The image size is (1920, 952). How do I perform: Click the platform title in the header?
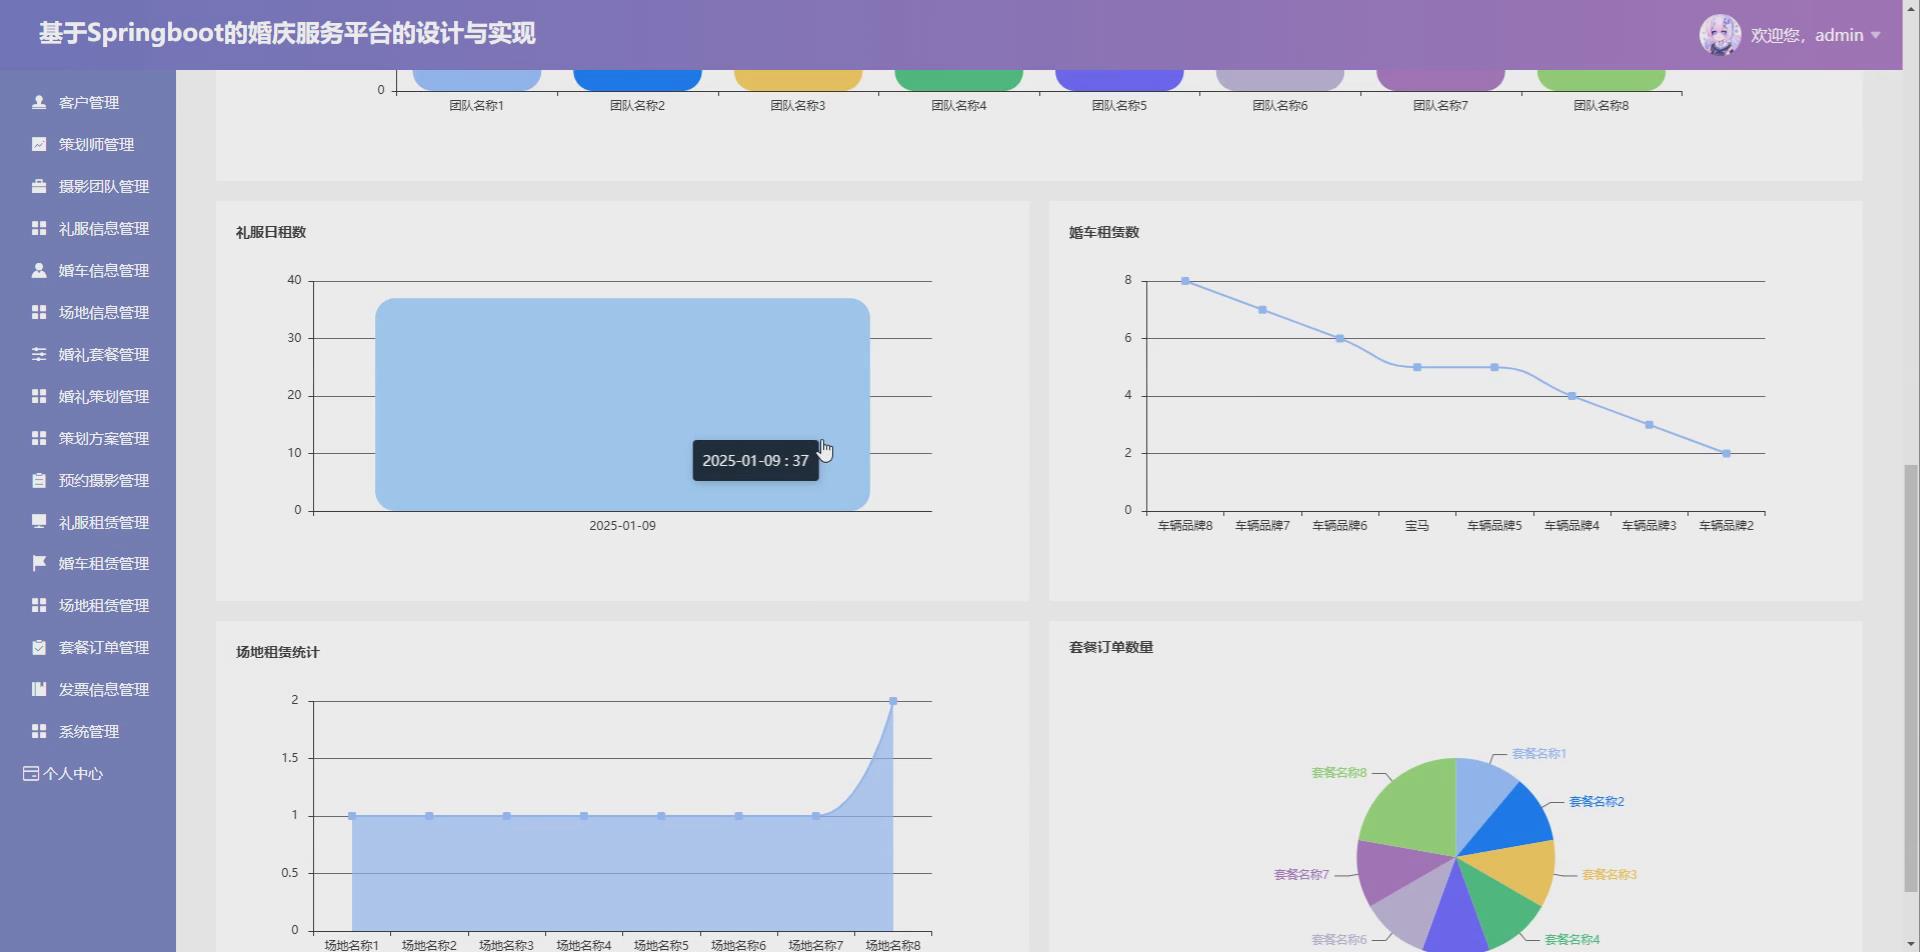pos(287,33)
